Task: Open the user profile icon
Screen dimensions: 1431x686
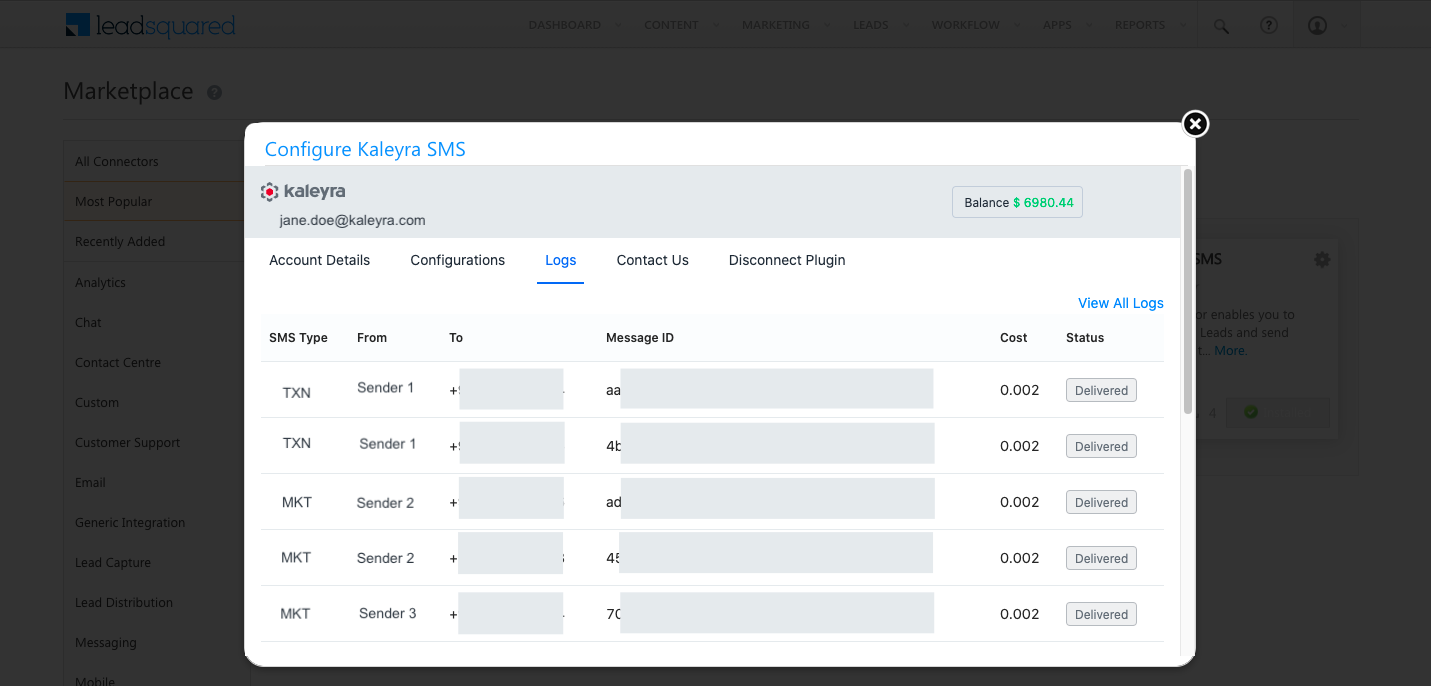Action: tap(1318, 26)
